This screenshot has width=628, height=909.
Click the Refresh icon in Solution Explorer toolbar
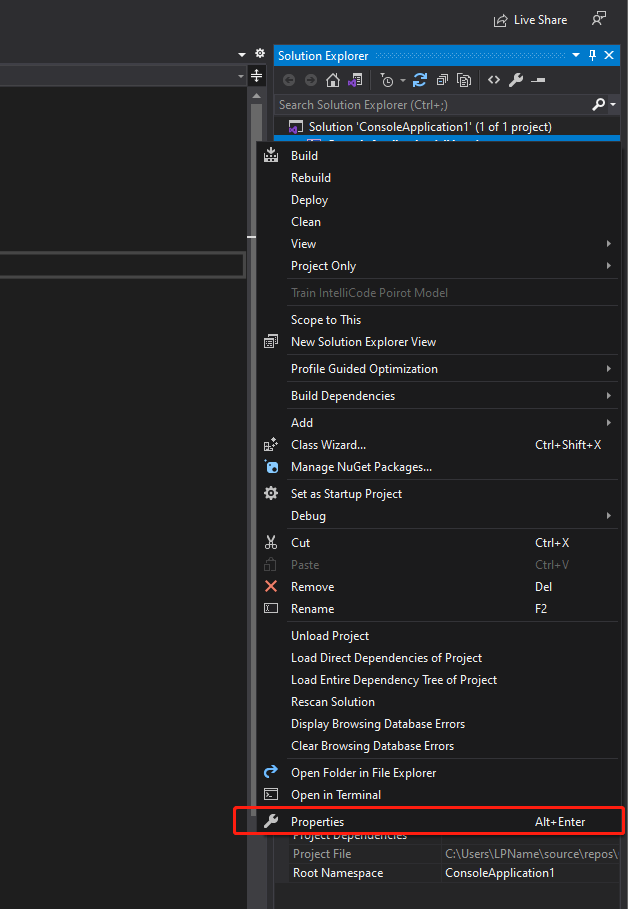[418, 79]
